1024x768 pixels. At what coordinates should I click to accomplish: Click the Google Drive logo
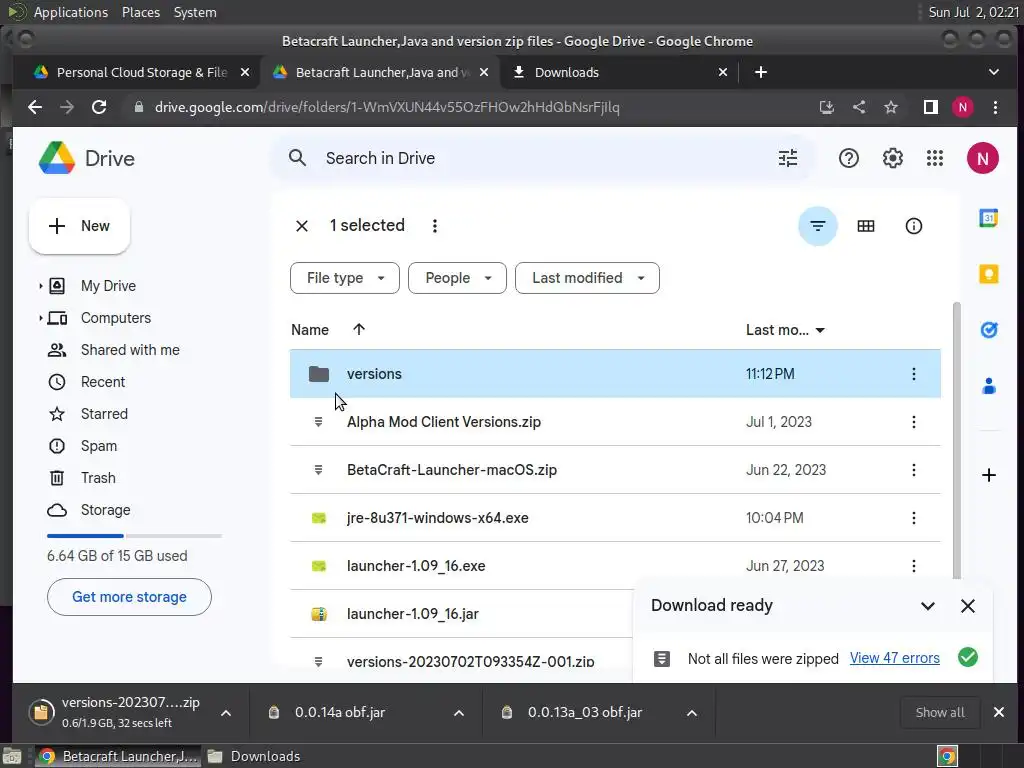[x=57, y=158]
